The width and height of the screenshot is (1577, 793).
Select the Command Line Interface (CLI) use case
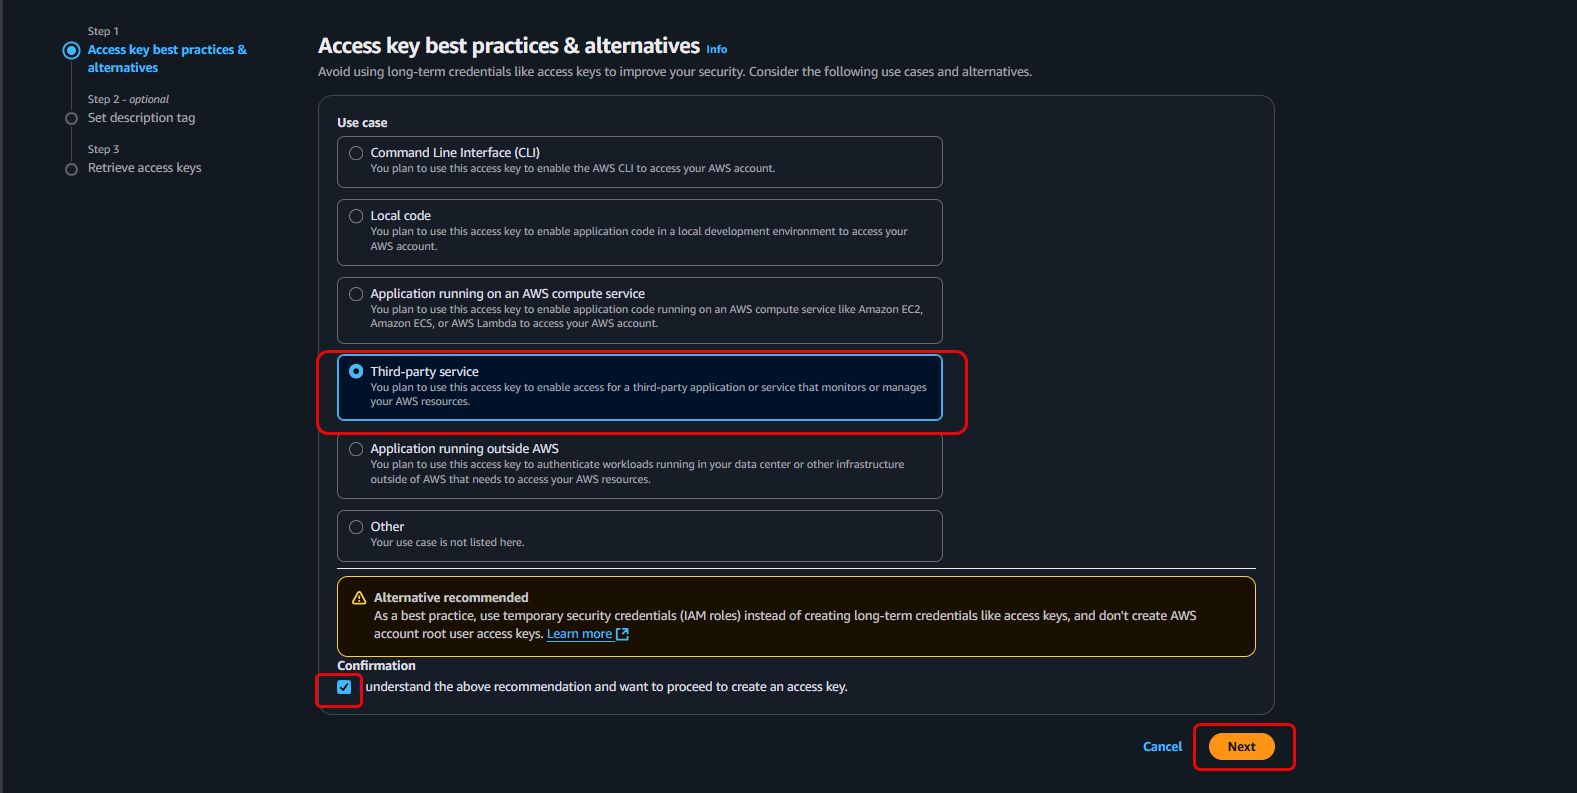[x=356, y=152]
